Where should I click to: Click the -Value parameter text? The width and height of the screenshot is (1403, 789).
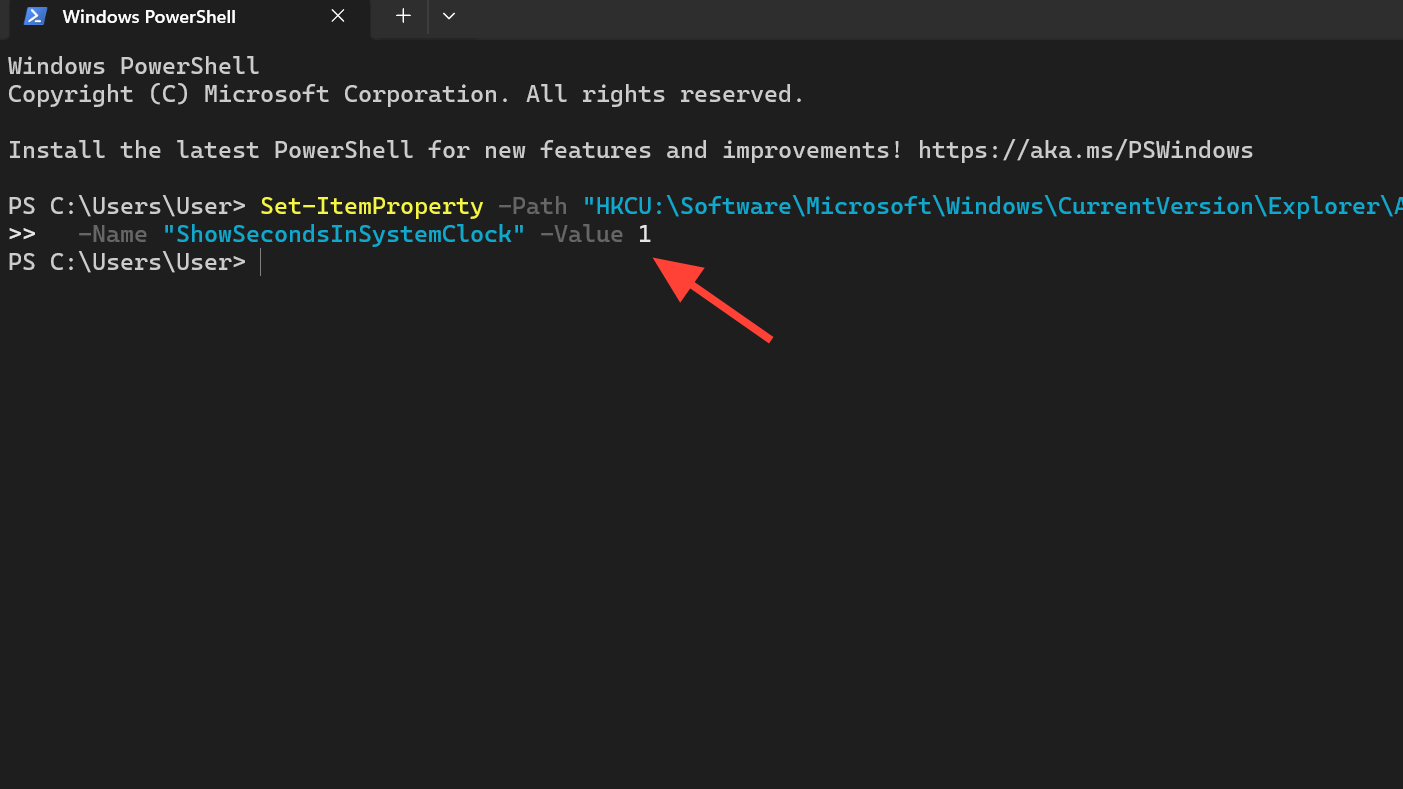click(581, 234)
